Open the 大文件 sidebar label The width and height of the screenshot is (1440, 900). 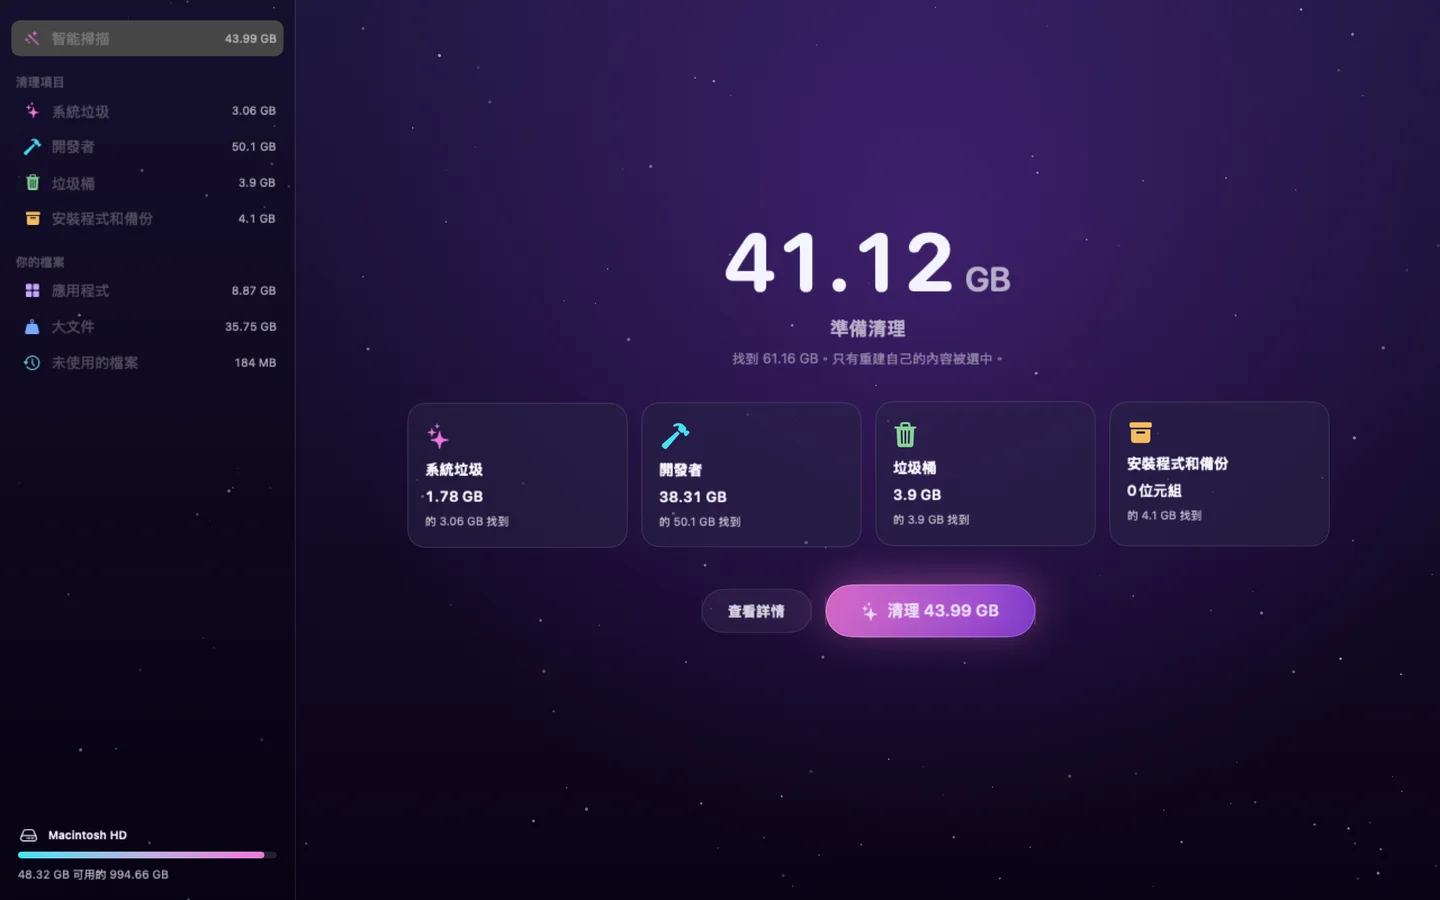coord(73,327)
